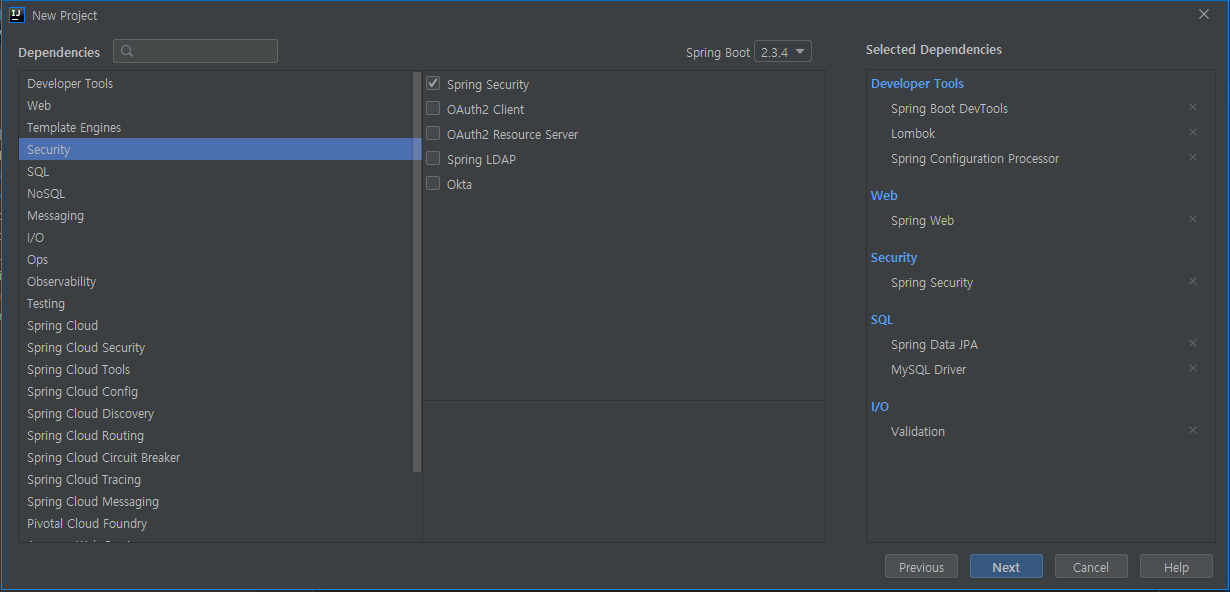Select the Web category

point(216,106)
